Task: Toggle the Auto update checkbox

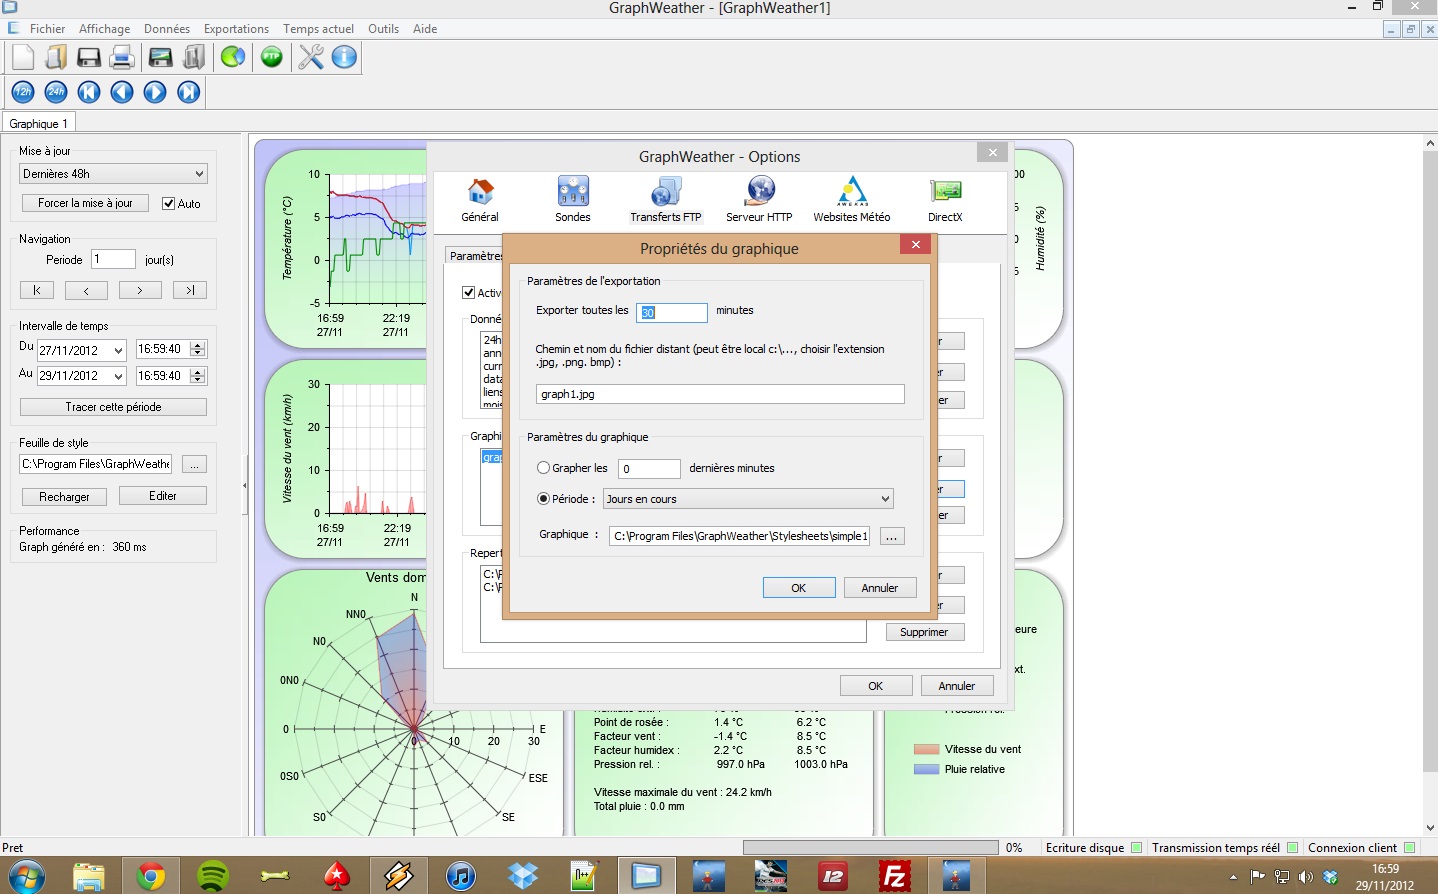Action: coord(169,204)
